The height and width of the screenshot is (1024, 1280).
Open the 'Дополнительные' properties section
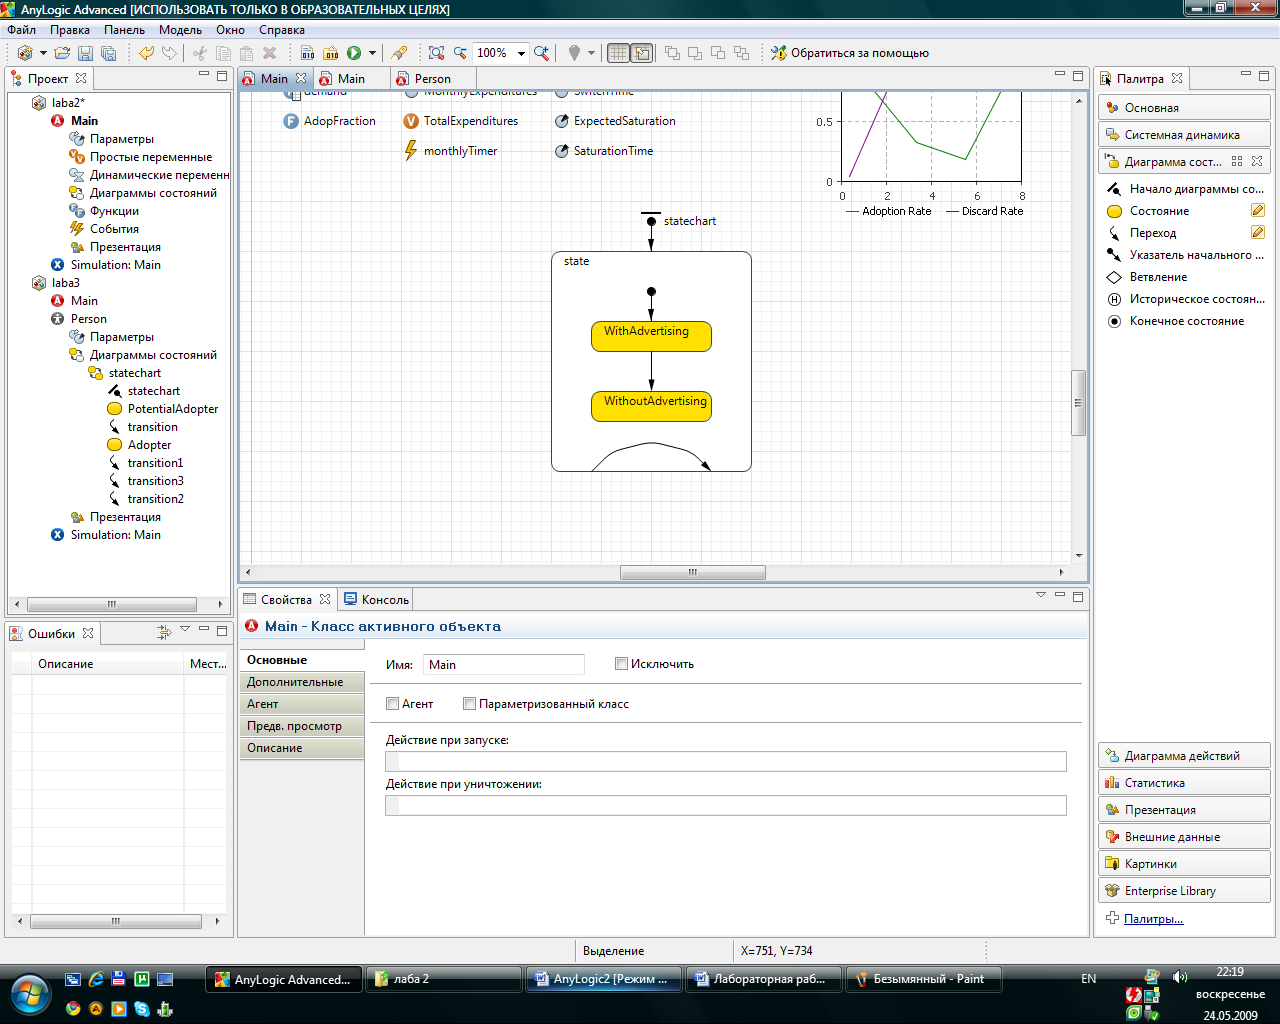pos(302,682)
